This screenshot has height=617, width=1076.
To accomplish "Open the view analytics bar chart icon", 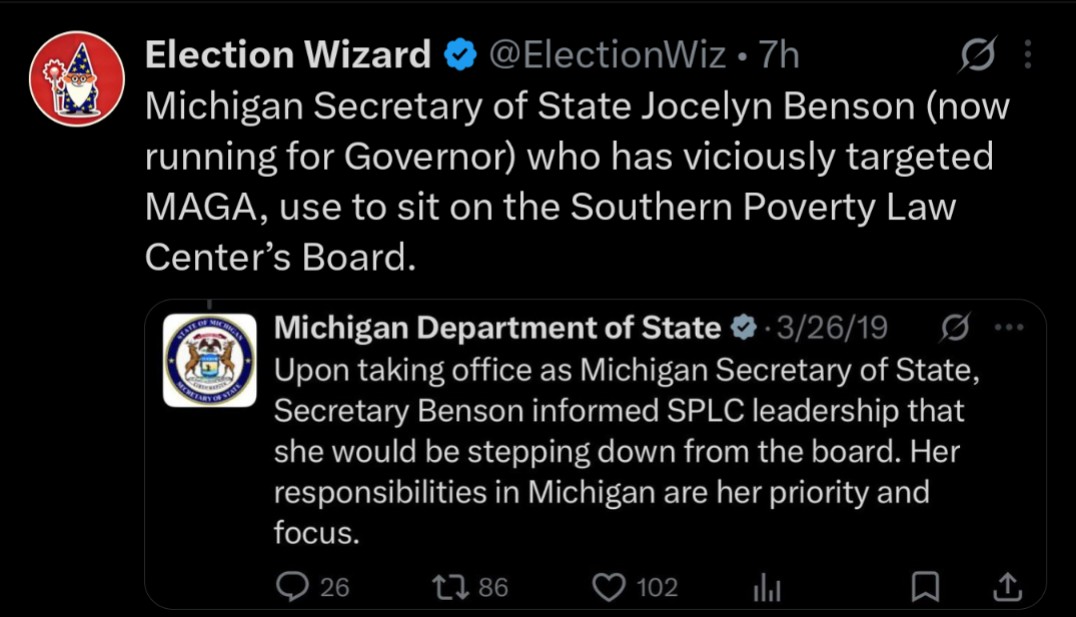I will tap(766, 588).
